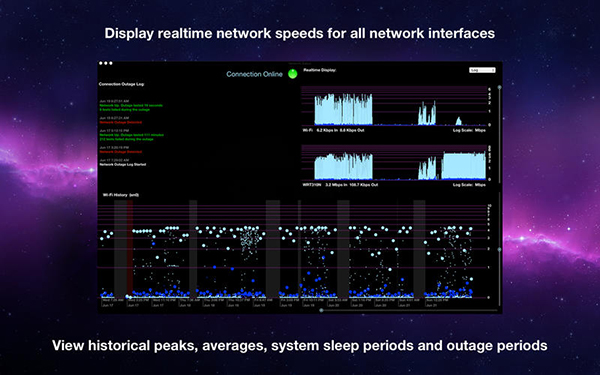Viewport: 600px width, 375px height.
Task: Click the WRT310N '3.2 Mbps In' speed readout
Action: 335,185
